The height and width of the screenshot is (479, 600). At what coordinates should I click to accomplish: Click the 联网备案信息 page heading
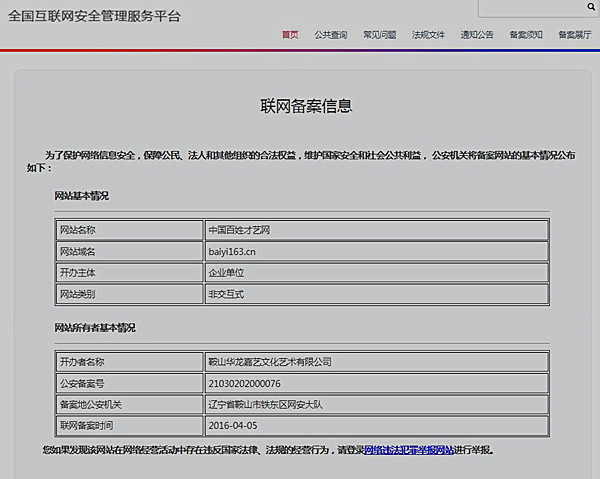coord(306,105)
